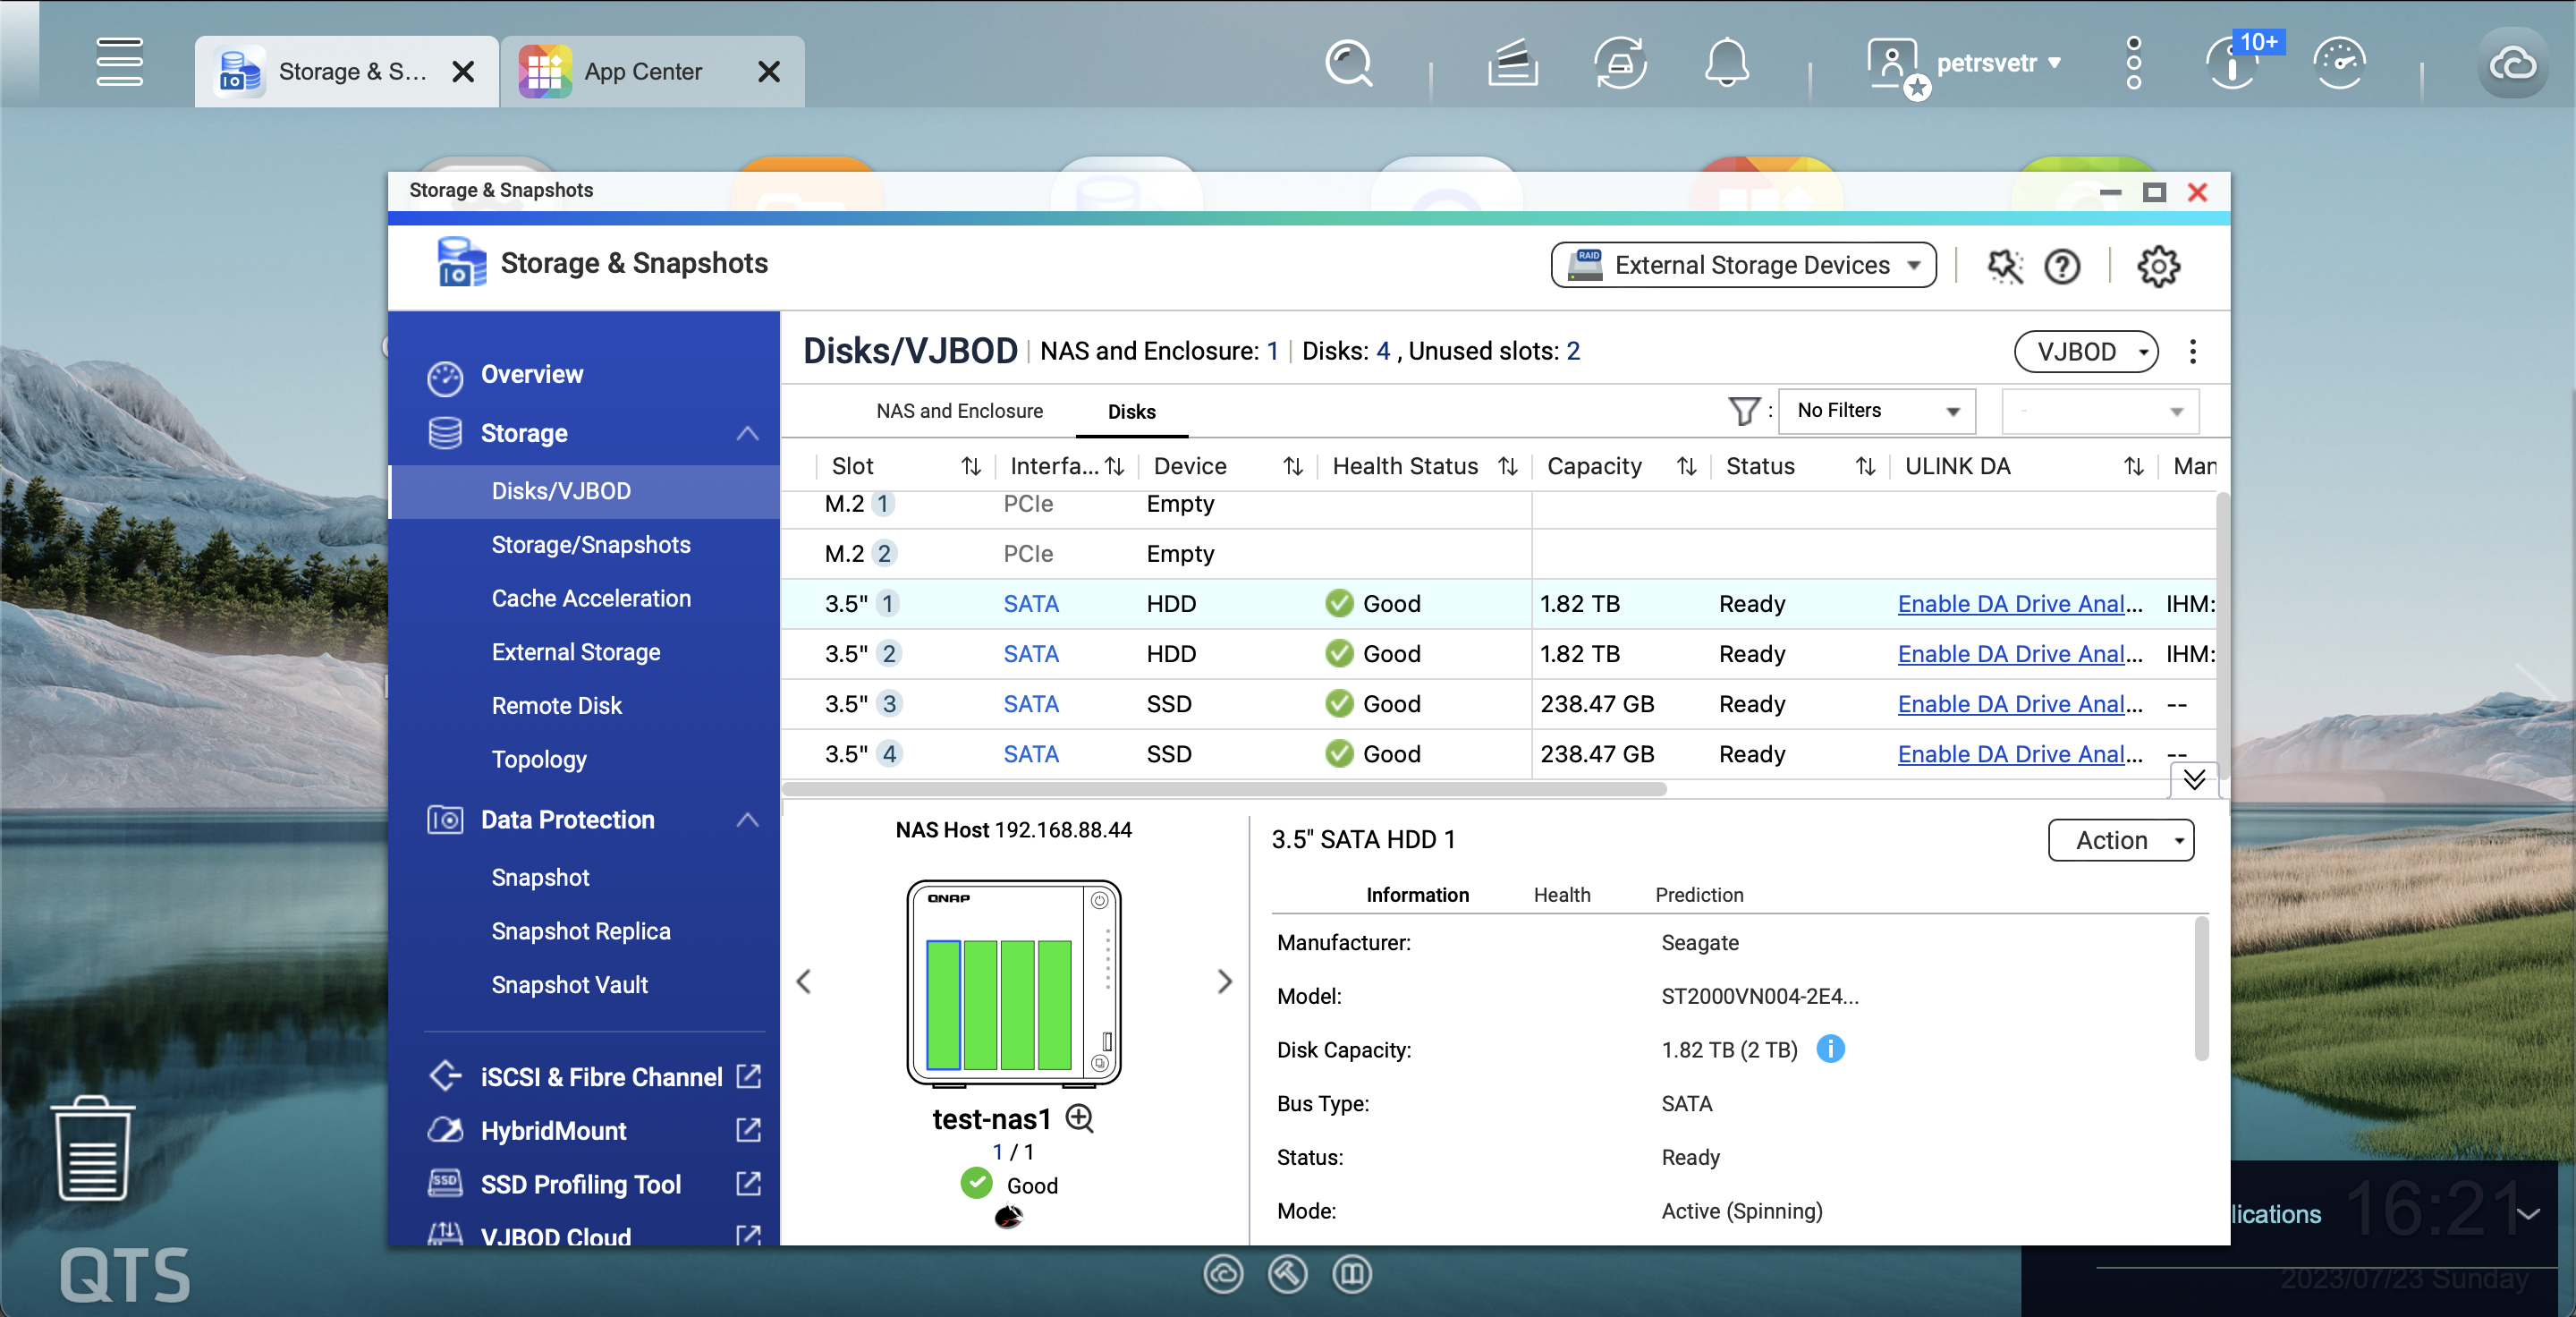Zoom into test-nas1 enclosure view
This screenshot has width=2576, height=1317.
[1080, 1118]
